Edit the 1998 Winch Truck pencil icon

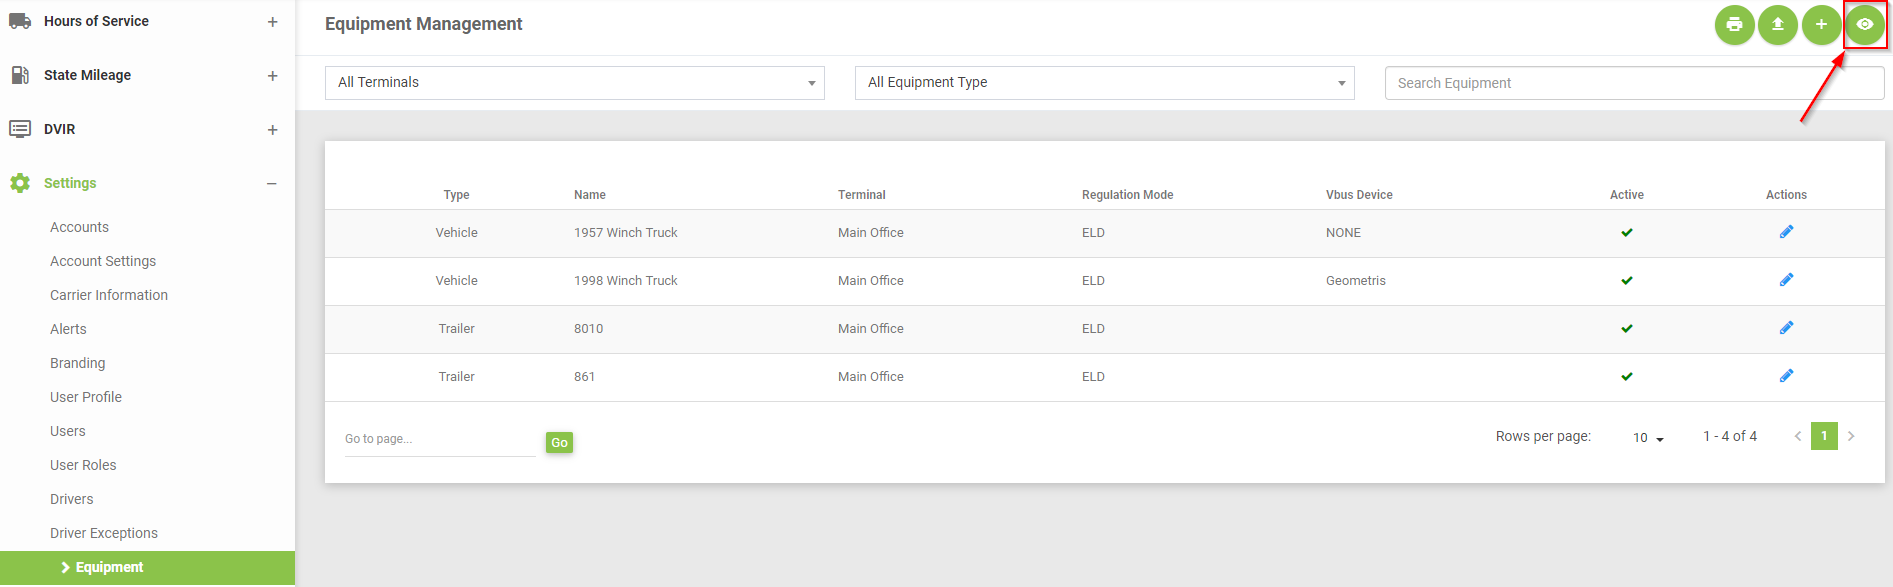1786,280
